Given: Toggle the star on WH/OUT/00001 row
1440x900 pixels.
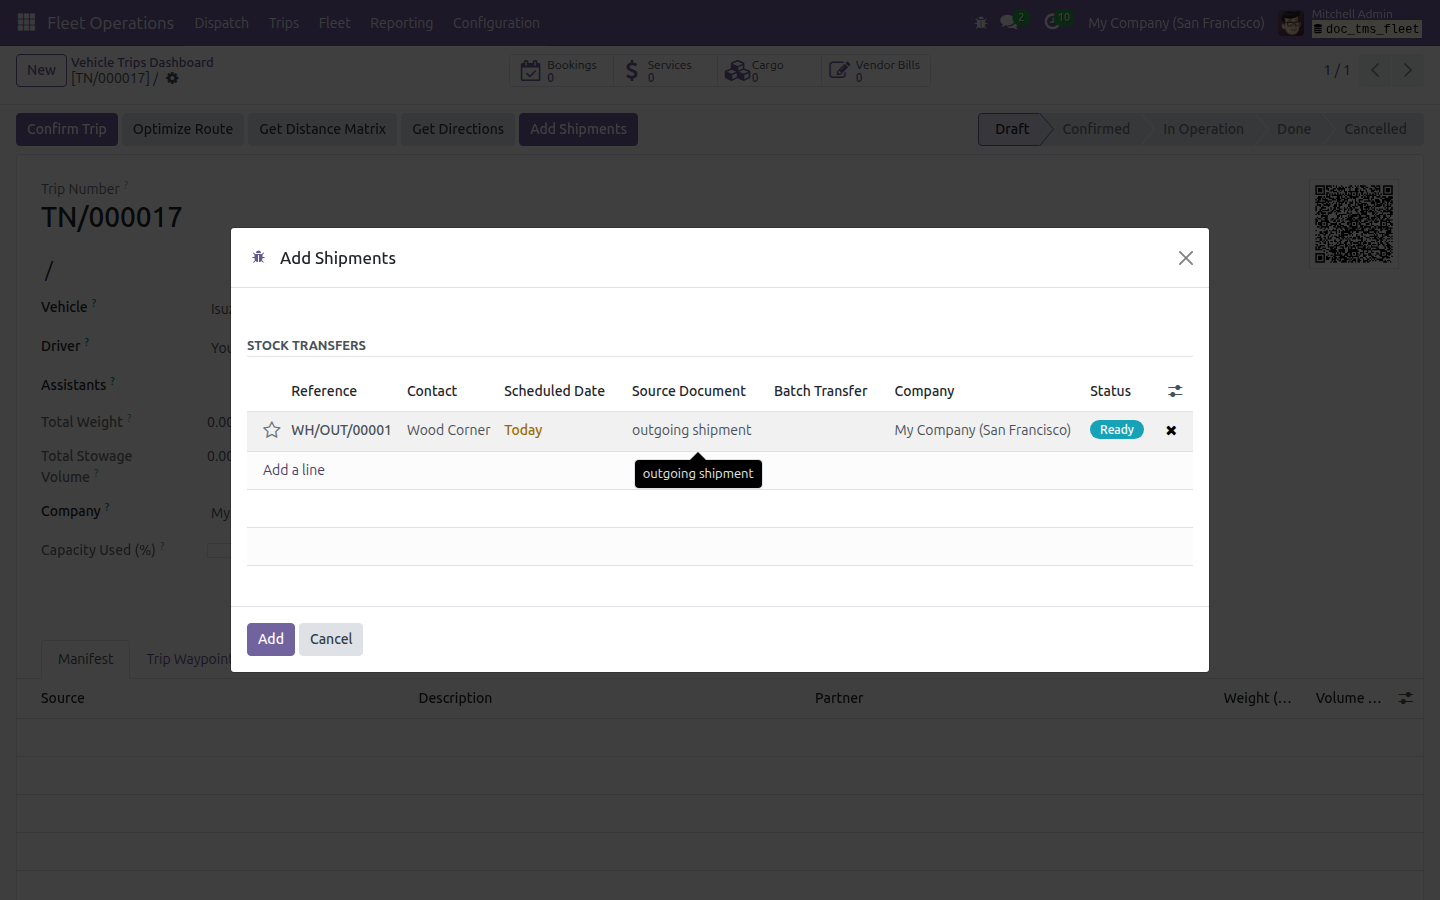Looking at the screenshot, I should tap(271, 430).
